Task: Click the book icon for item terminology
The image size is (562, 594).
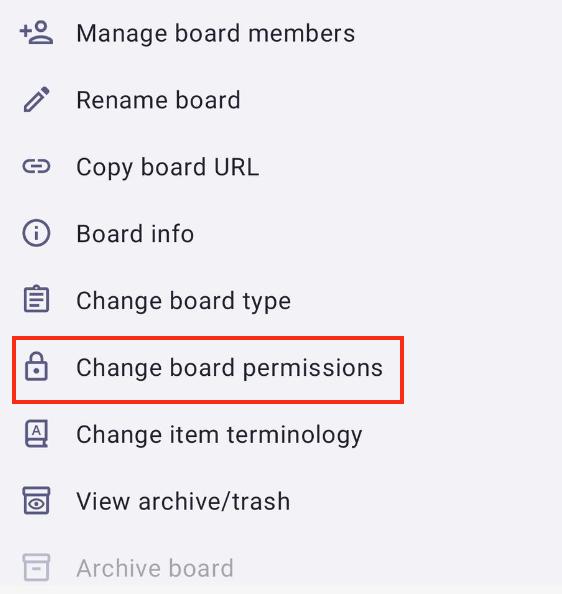Action: tap(36, 433)
